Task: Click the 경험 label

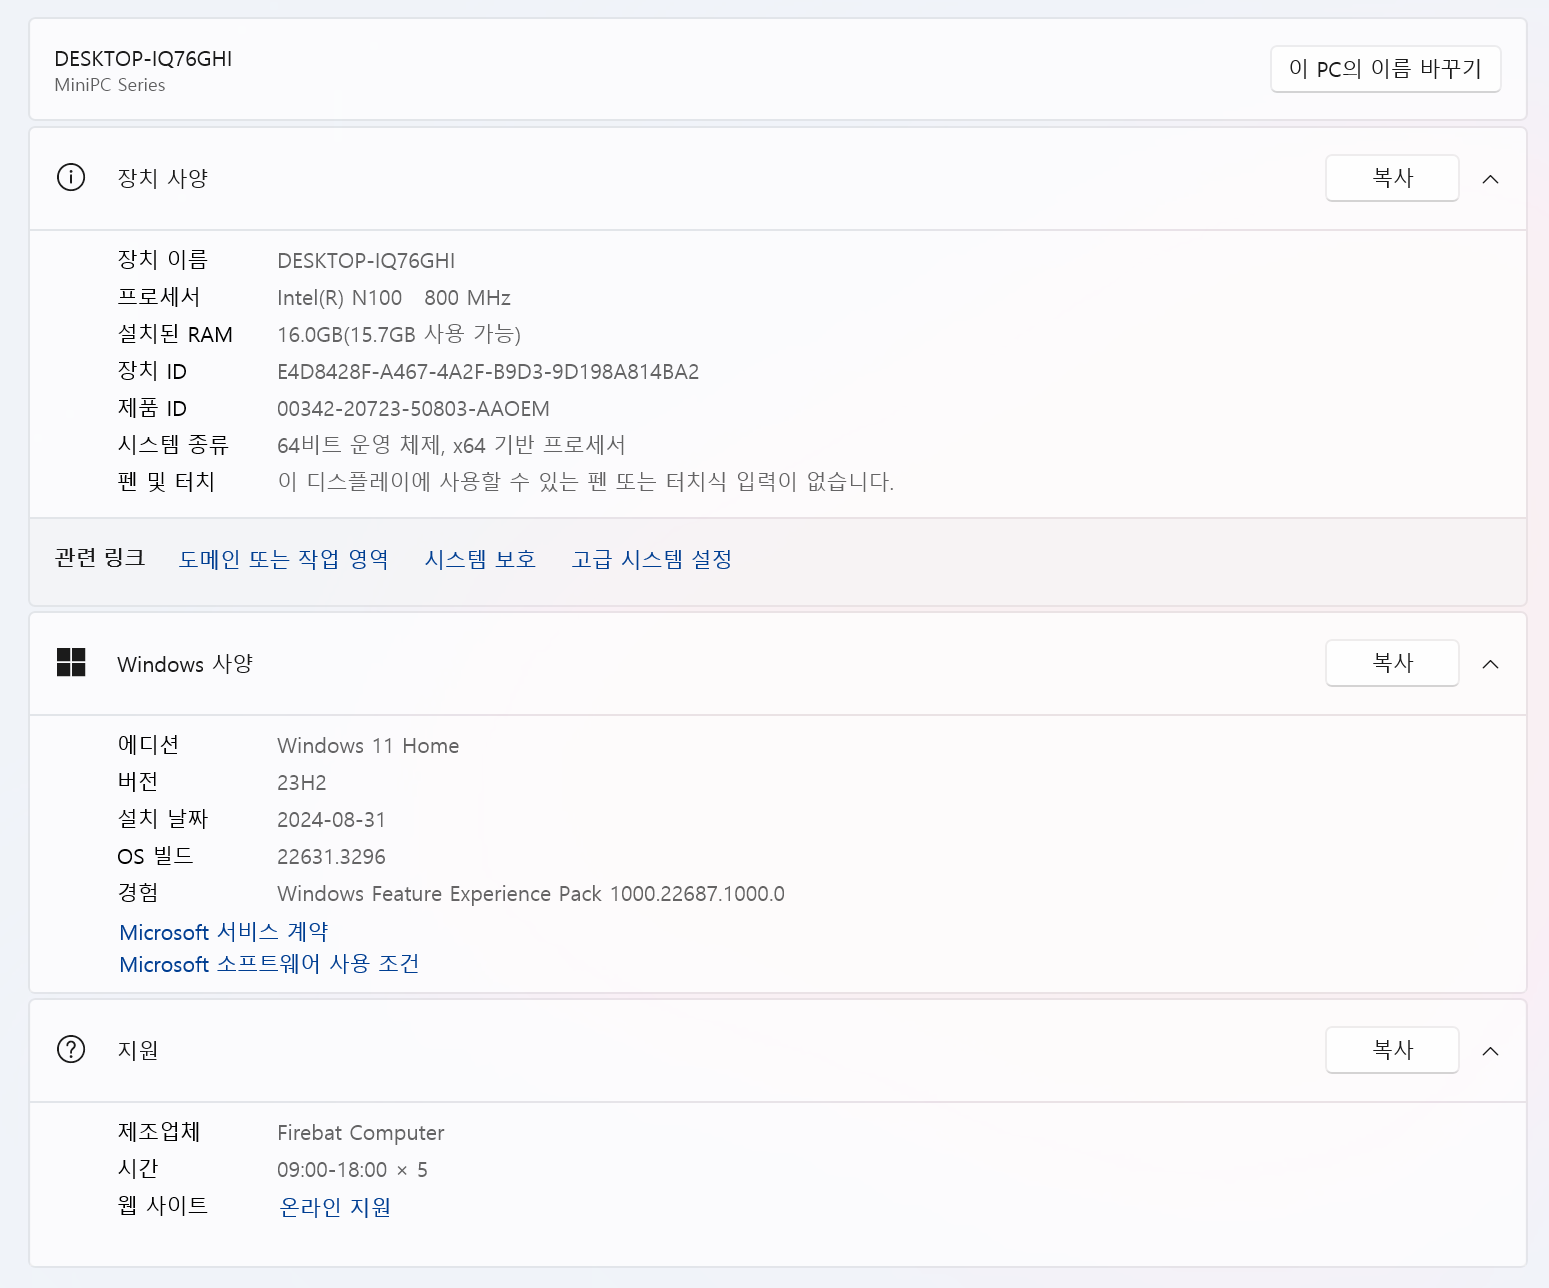Action: pos(138,893)
